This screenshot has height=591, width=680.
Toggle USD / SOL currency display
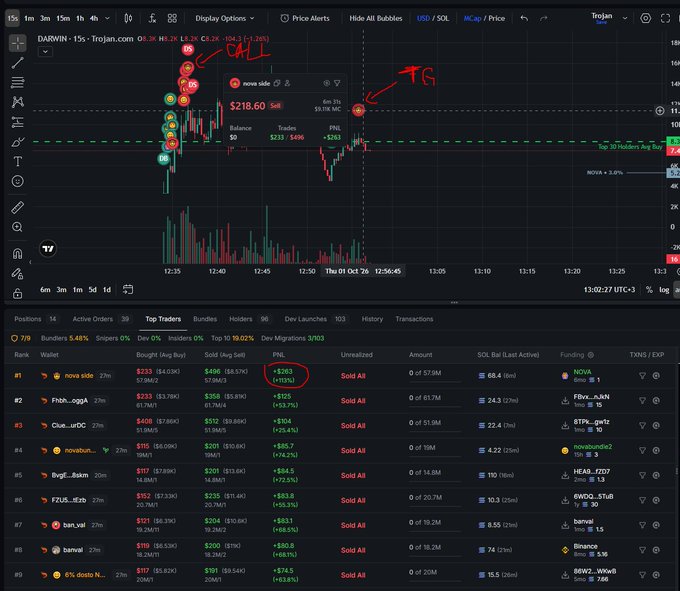click(x=433, y=18)
